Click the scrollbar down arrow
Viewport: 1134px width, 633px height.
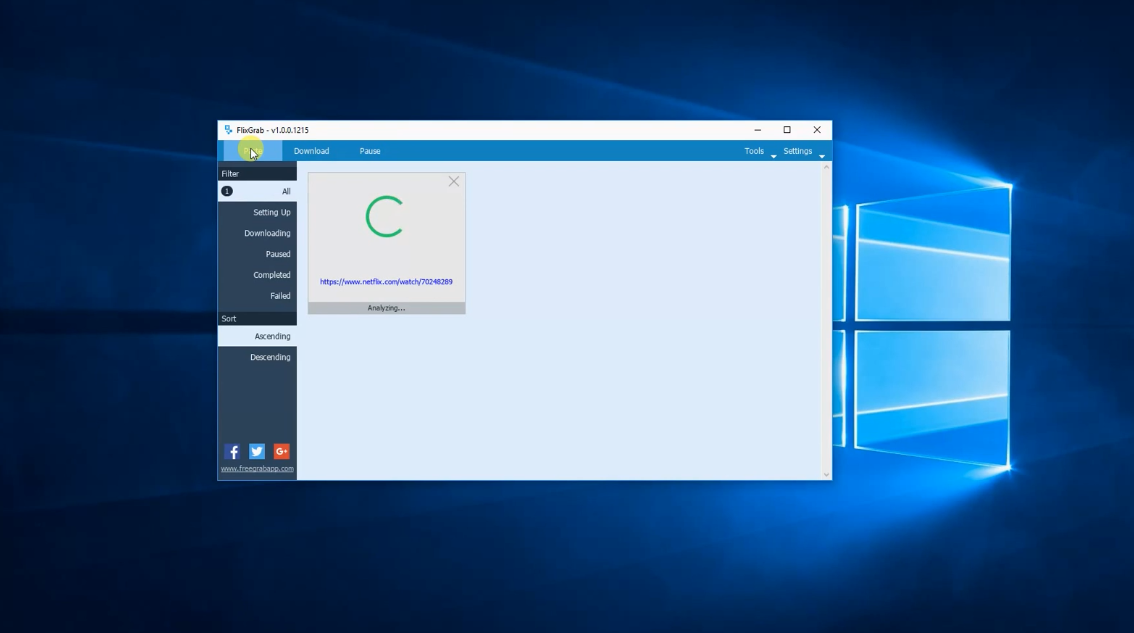click(x=826, y=475)
